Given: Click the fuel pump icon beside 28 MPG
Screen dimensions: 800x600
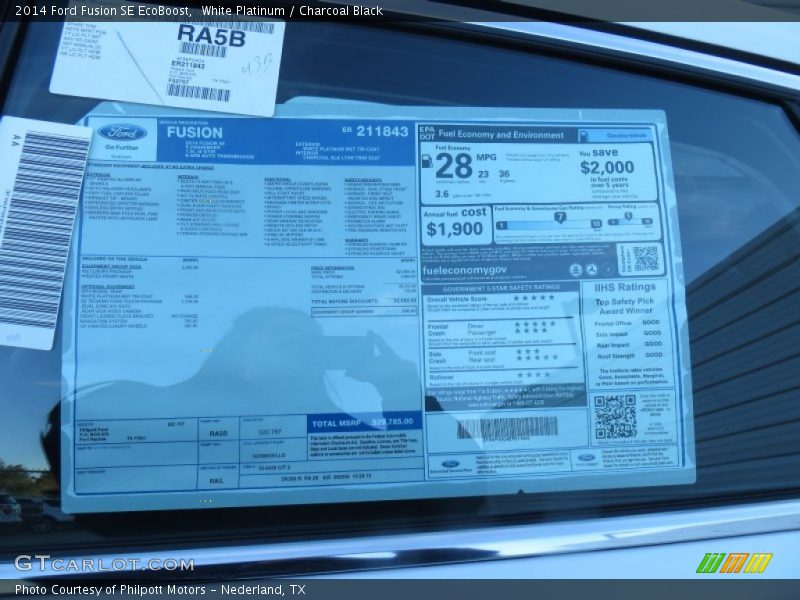Looking at the screenshot, I should coord(427,161).
